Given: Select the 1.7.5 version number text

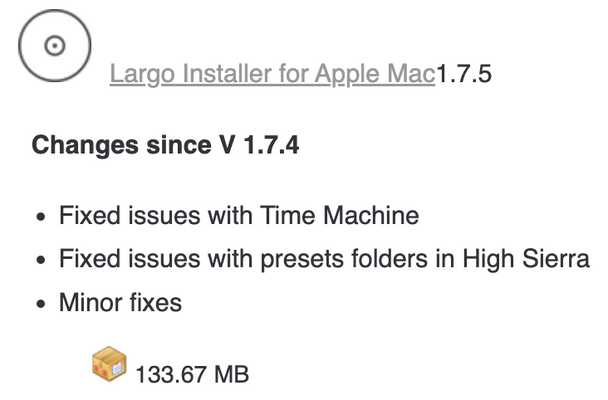Looking at the screenshot, I should (x=464, y=74).
